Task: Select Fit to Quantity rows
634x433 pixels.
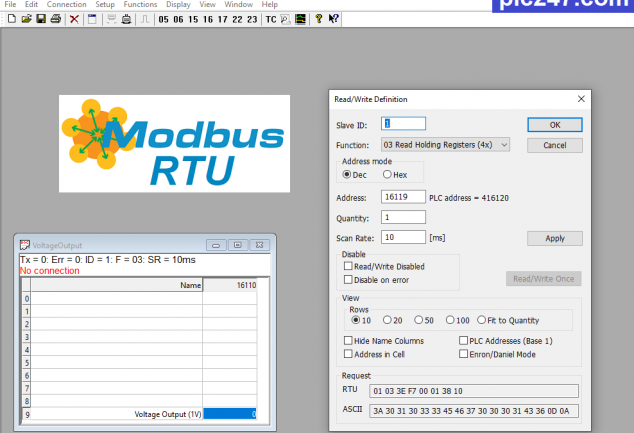Action: [482, 320]
